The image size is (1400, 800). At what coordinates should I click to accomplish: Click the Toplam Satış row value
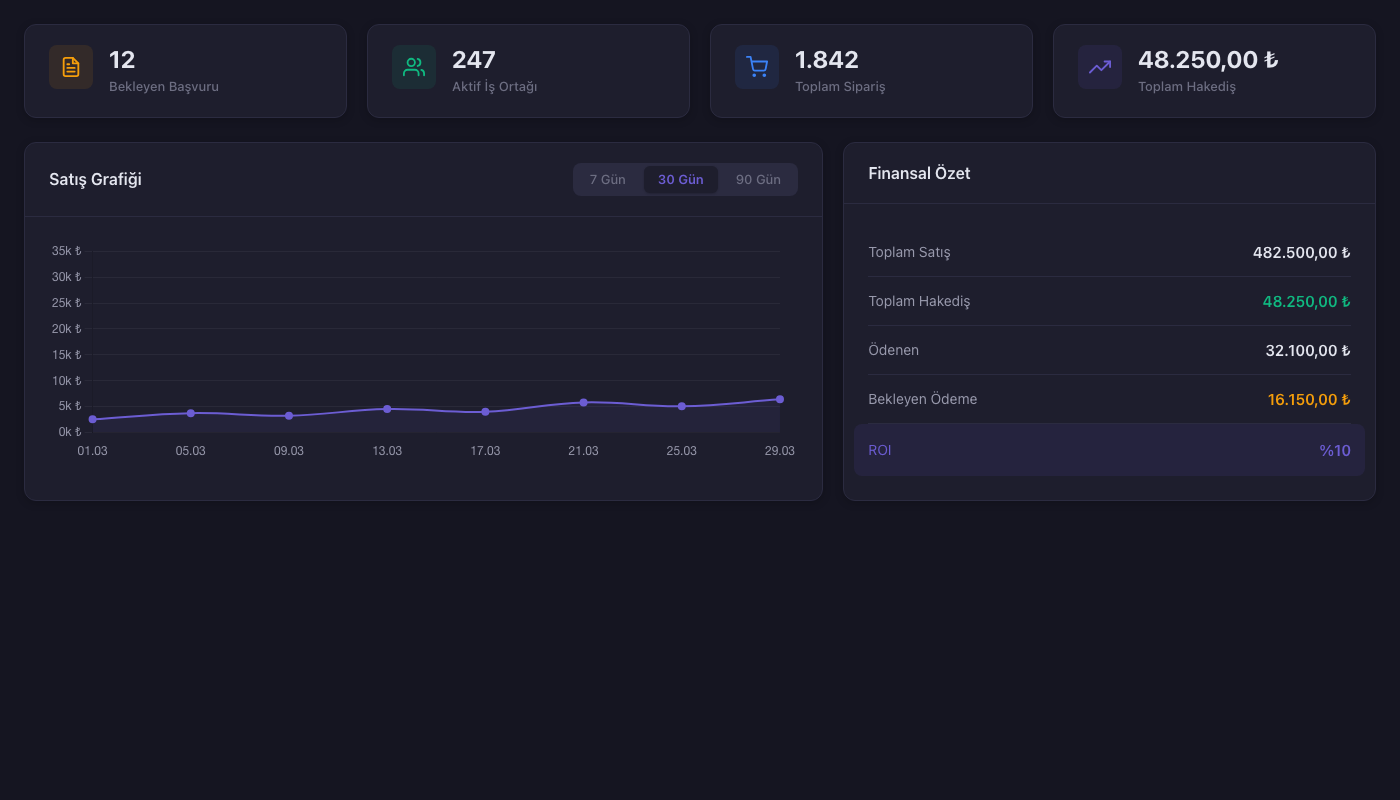pyautogui.click(x=1300, y=252)
